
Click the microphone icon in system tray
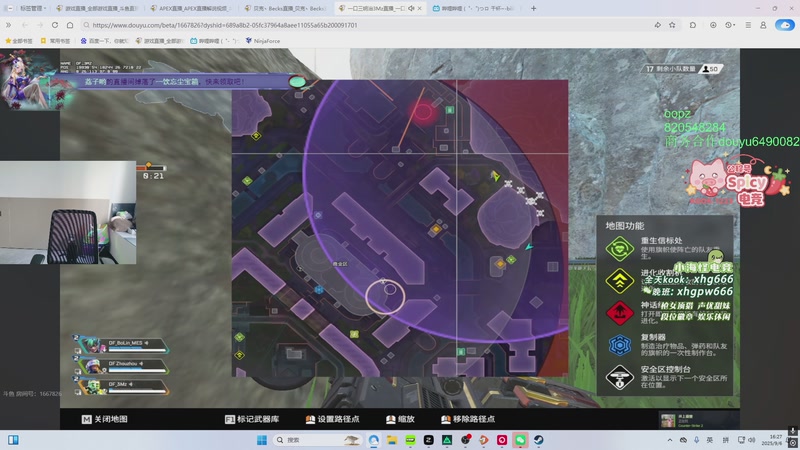pos(696,440)
